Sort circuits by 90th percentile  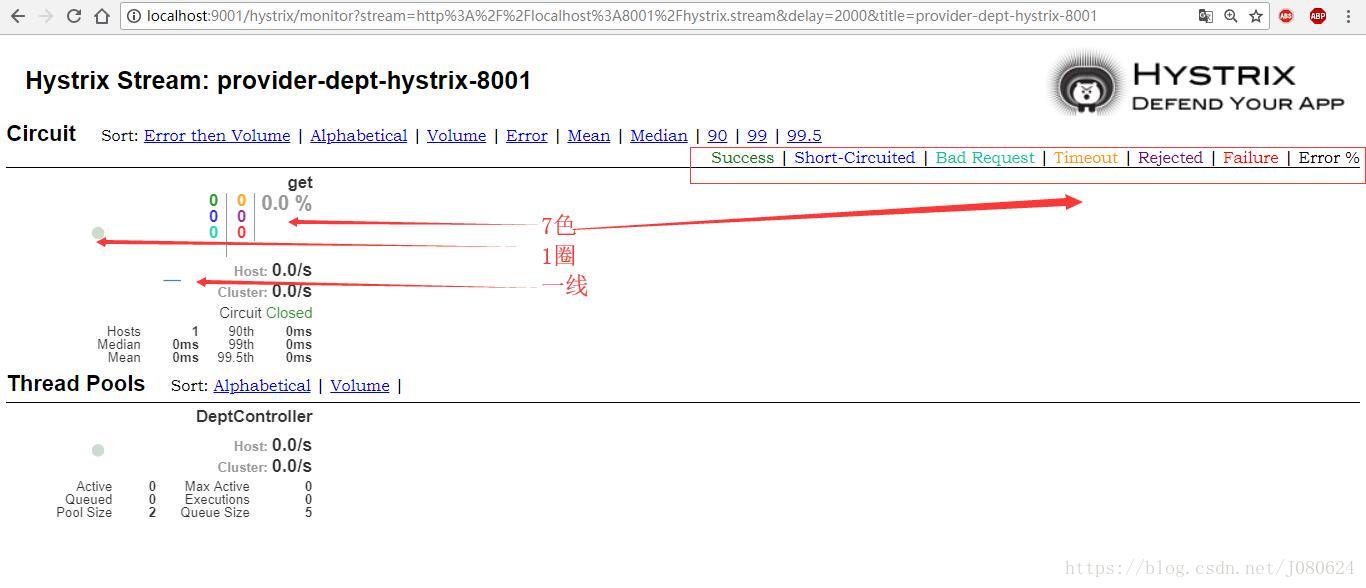717,136
